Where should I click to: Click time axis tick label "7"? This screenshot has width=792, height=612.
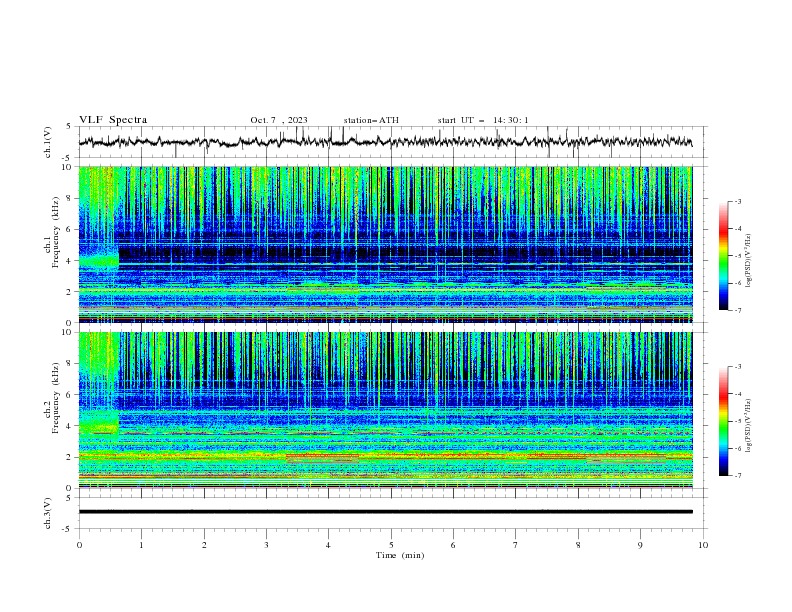tap(516, 545)
